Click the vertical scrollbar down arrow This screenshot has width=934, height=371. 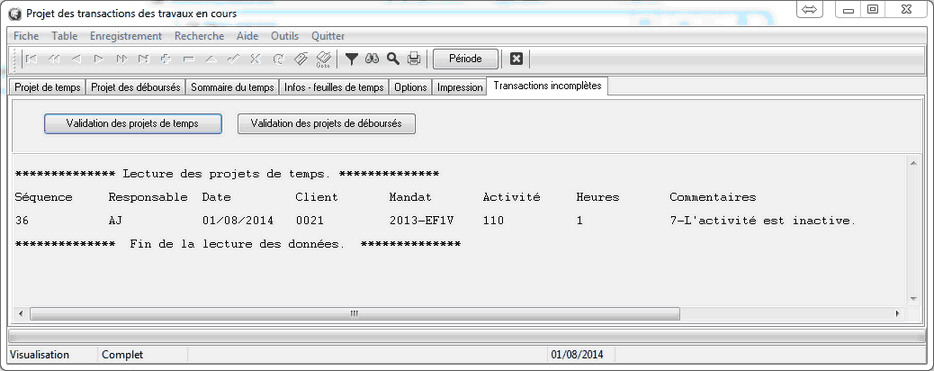(912, 299)
